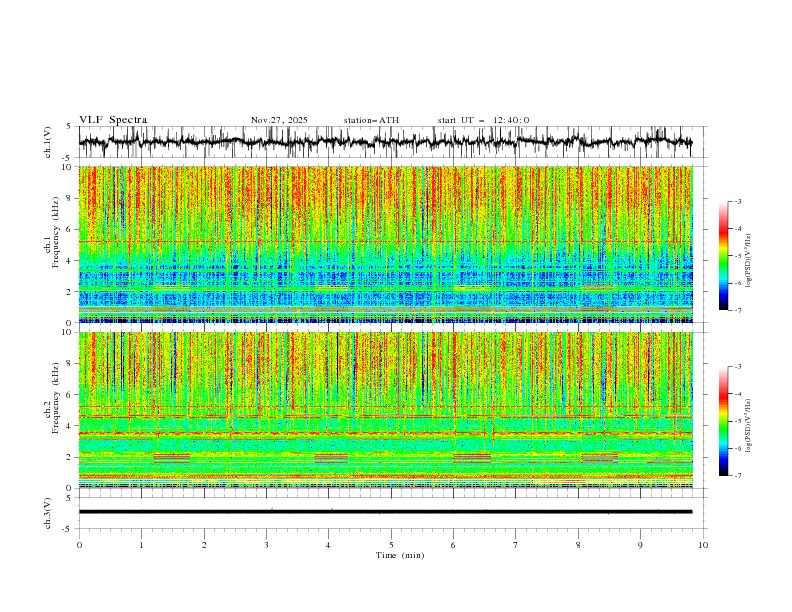Click the 'Time (min)' axis label

pyautogui.click(x=400, y=555)
